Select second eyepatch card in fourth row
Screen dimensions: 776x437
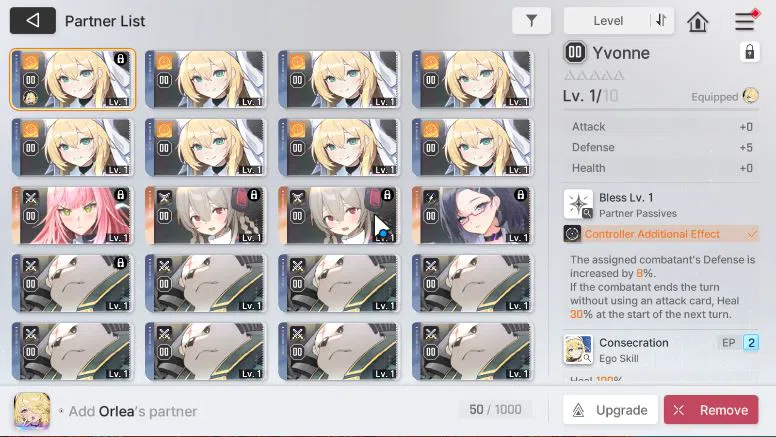tap(206, 283)
